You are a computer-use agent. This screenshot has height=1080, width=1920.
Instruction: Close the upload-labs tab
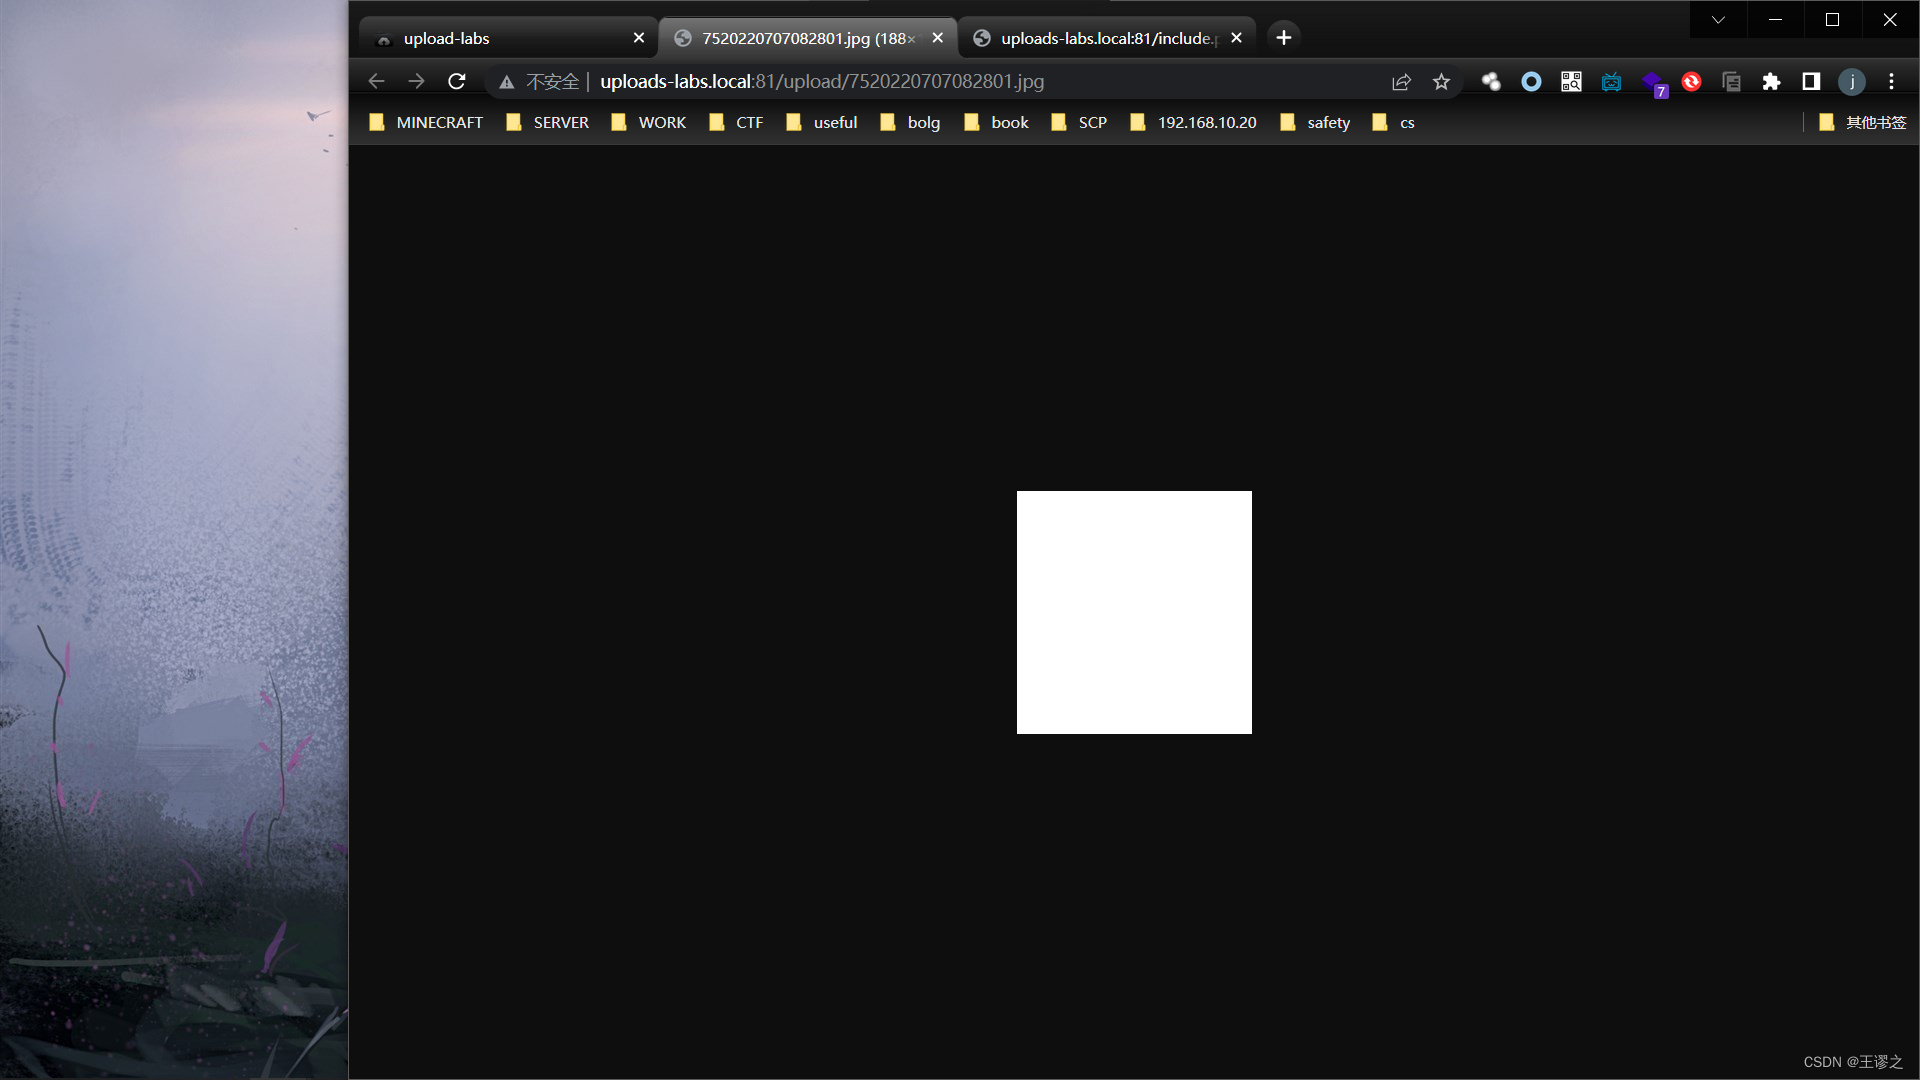pos(639,38)
